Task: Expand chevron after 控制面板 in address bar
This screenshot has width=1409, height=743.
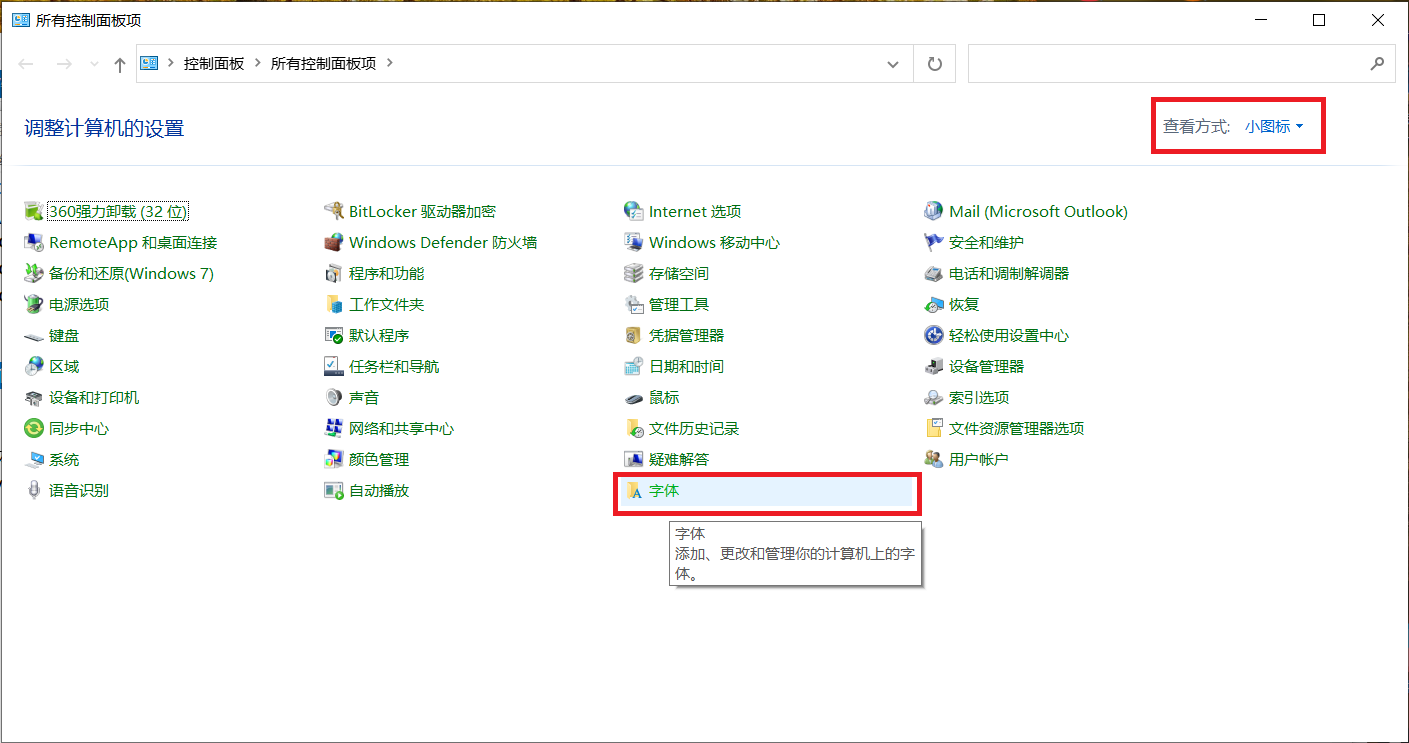Action: coord(258,63)
